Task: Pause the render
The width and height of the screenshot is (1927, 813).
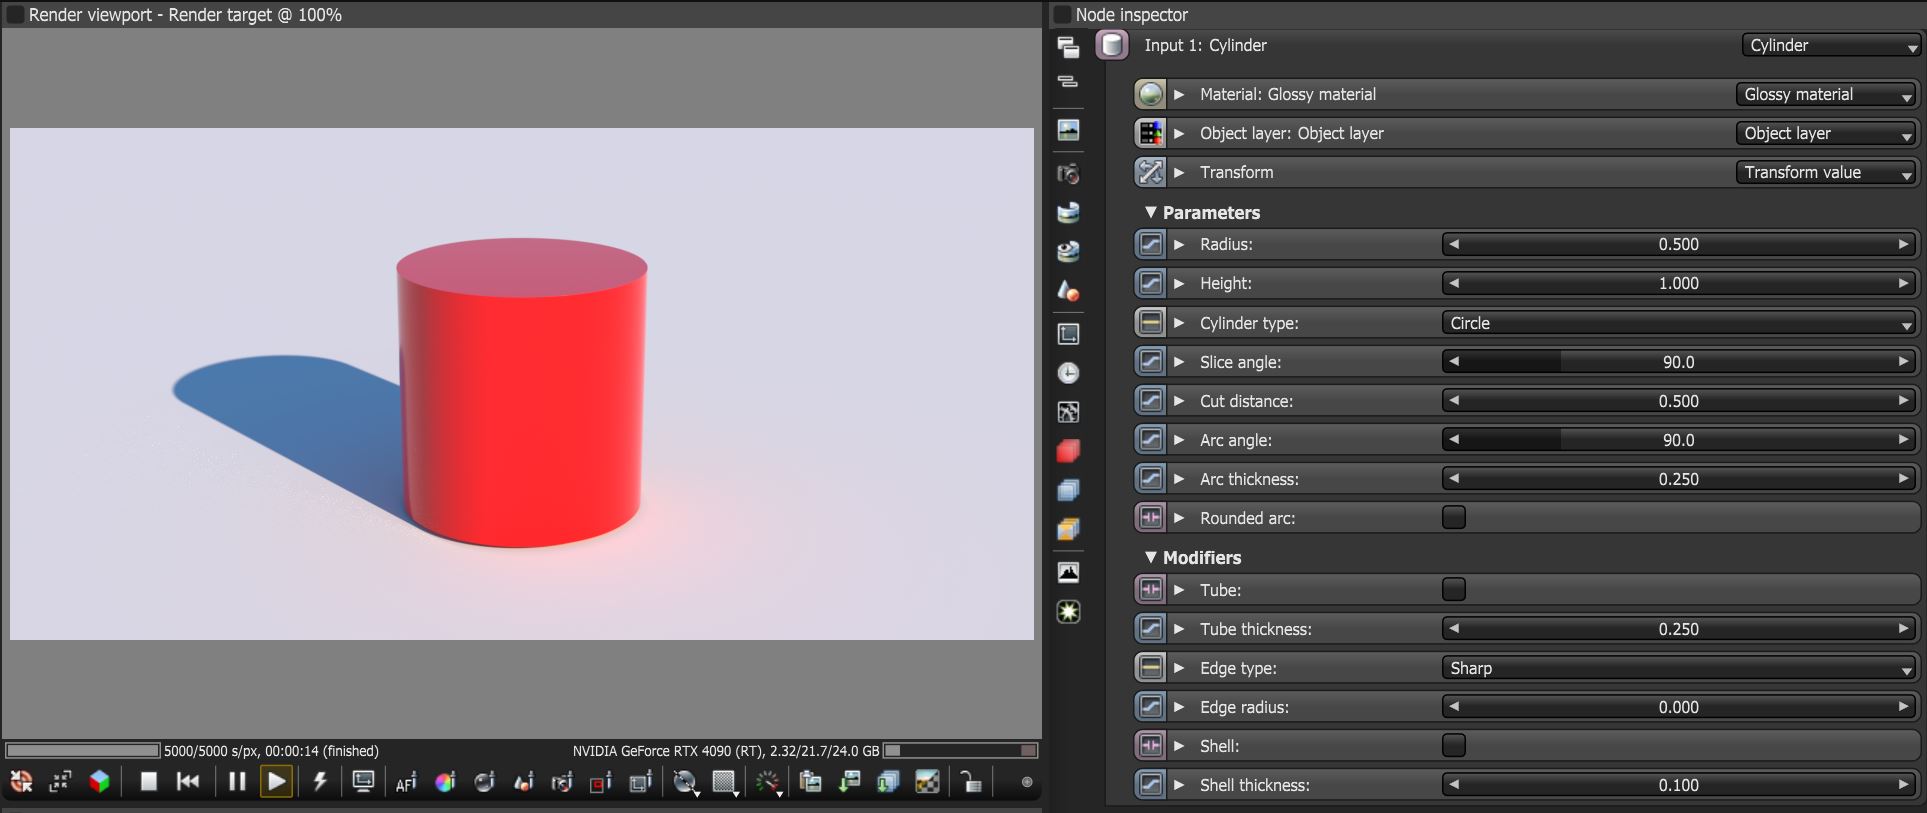Action: (237, 782)
